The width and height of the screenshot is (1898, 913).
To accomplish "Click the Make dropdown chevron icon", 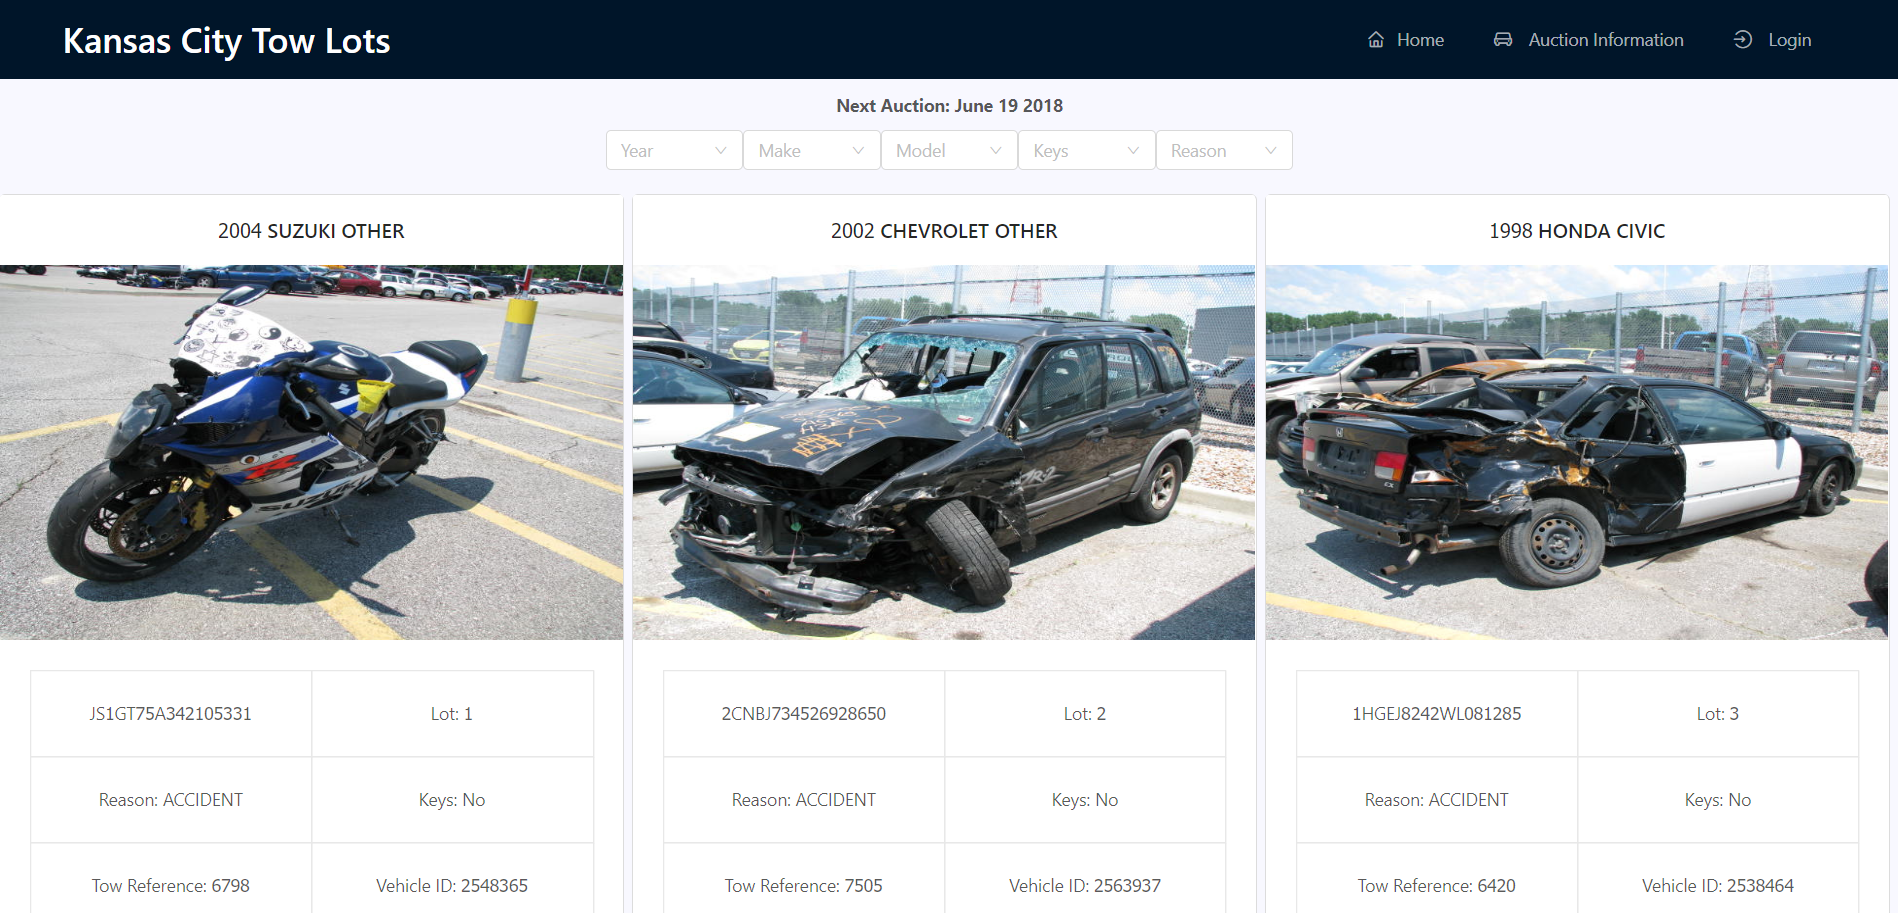I will coord(858,150).
